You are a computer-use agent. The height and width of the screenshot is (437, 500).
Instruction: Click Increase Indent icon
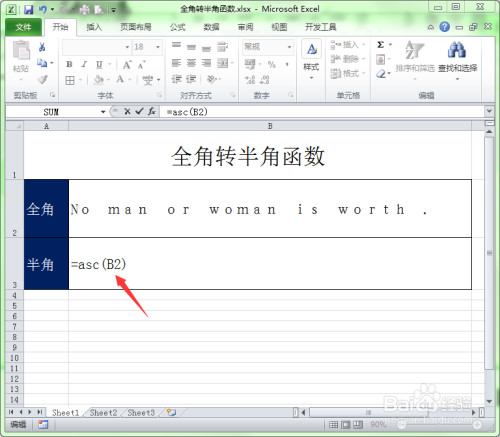[x=191, y=79]
